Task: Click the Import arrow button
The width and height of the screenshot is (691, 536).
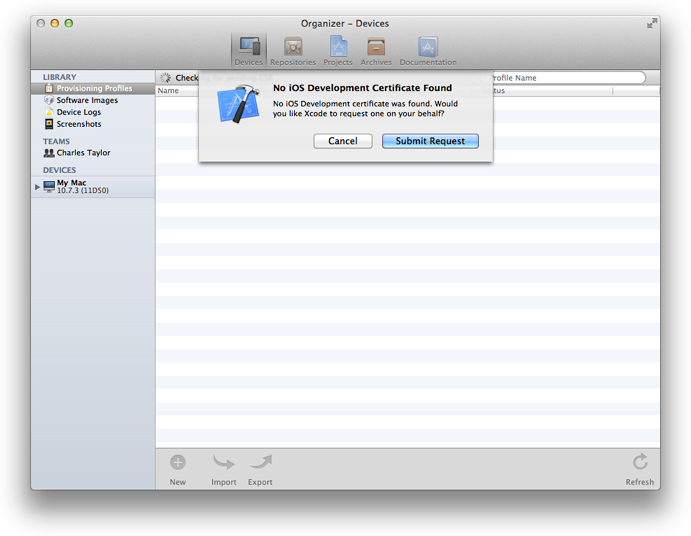Action: [x=223, y=470]
